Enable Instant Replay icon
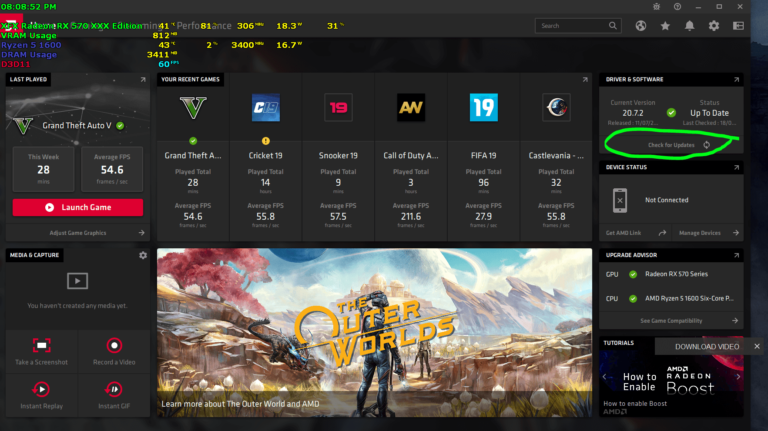 pyautogui.click(x=42, y=389)
